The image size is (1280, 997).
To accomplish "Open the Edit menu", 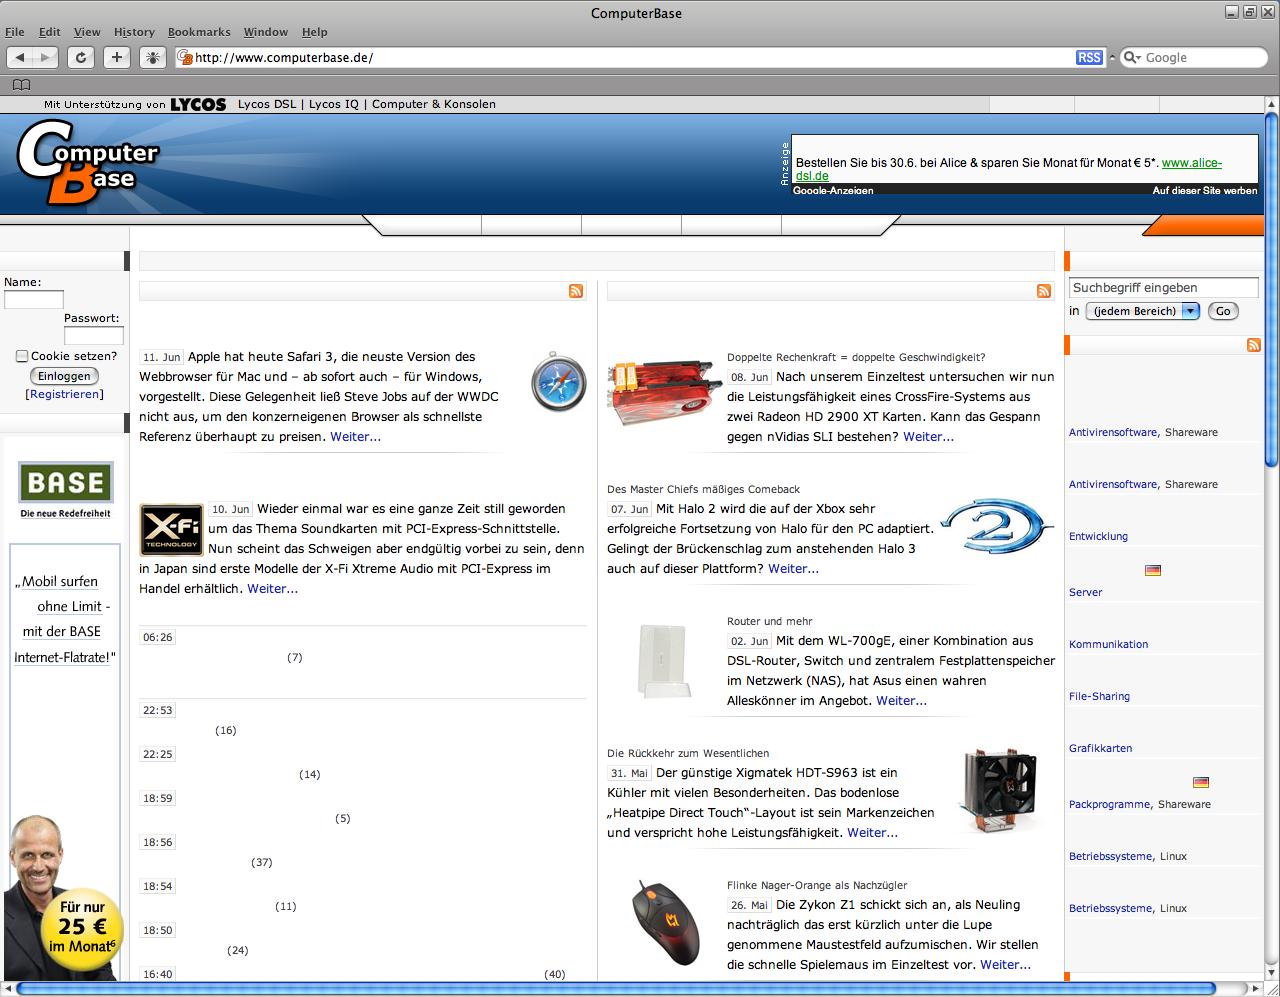I will (x=50, y=32).
